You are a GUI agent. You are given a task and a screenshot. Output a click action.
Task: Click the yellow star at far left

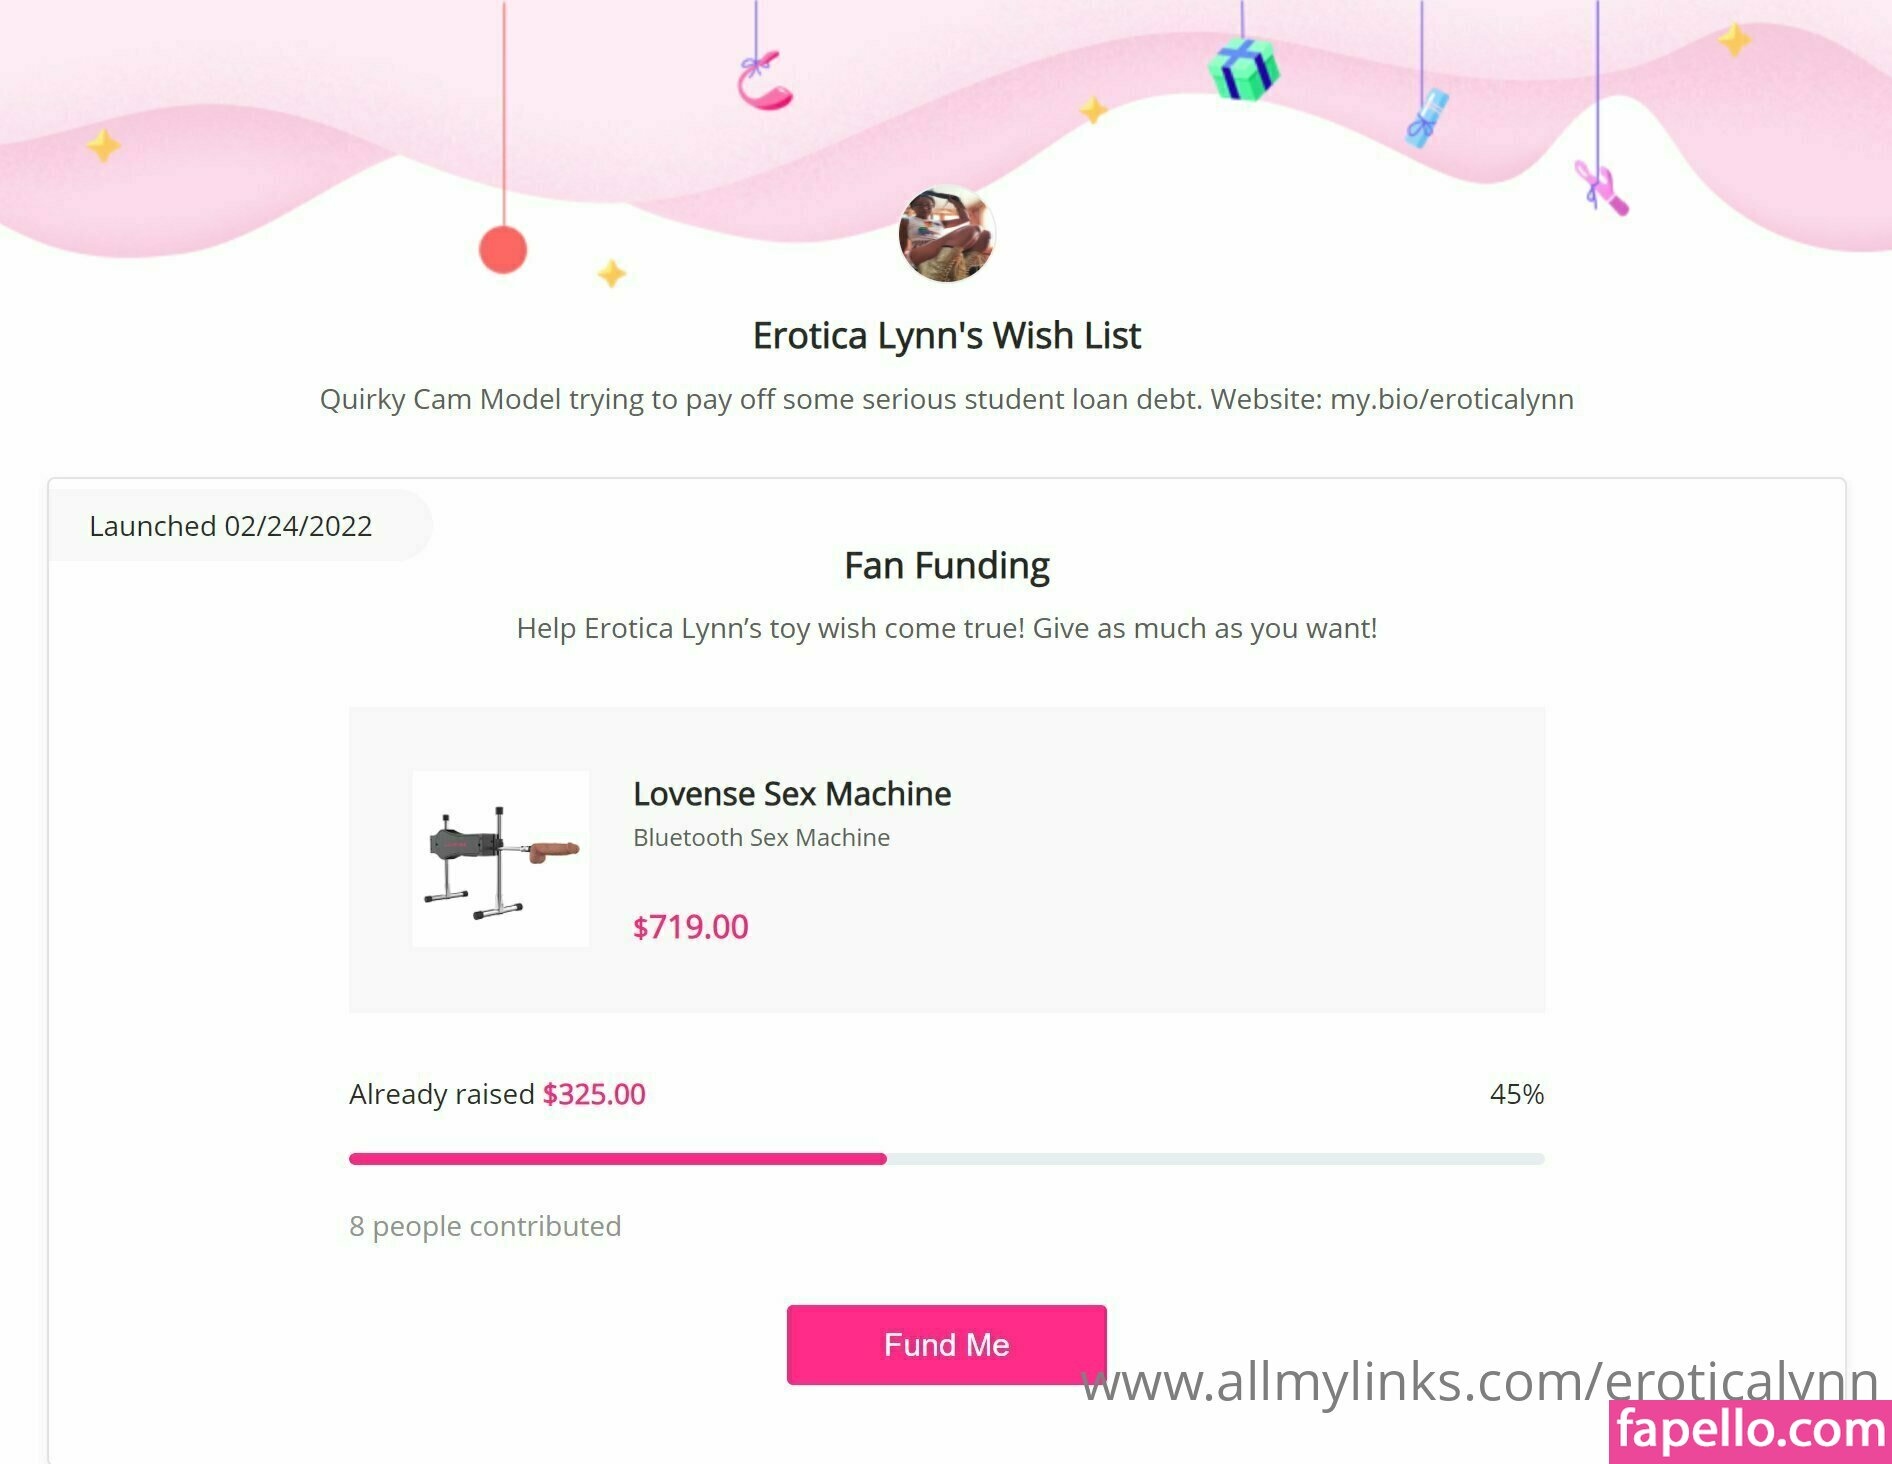[x=103, y=146]
